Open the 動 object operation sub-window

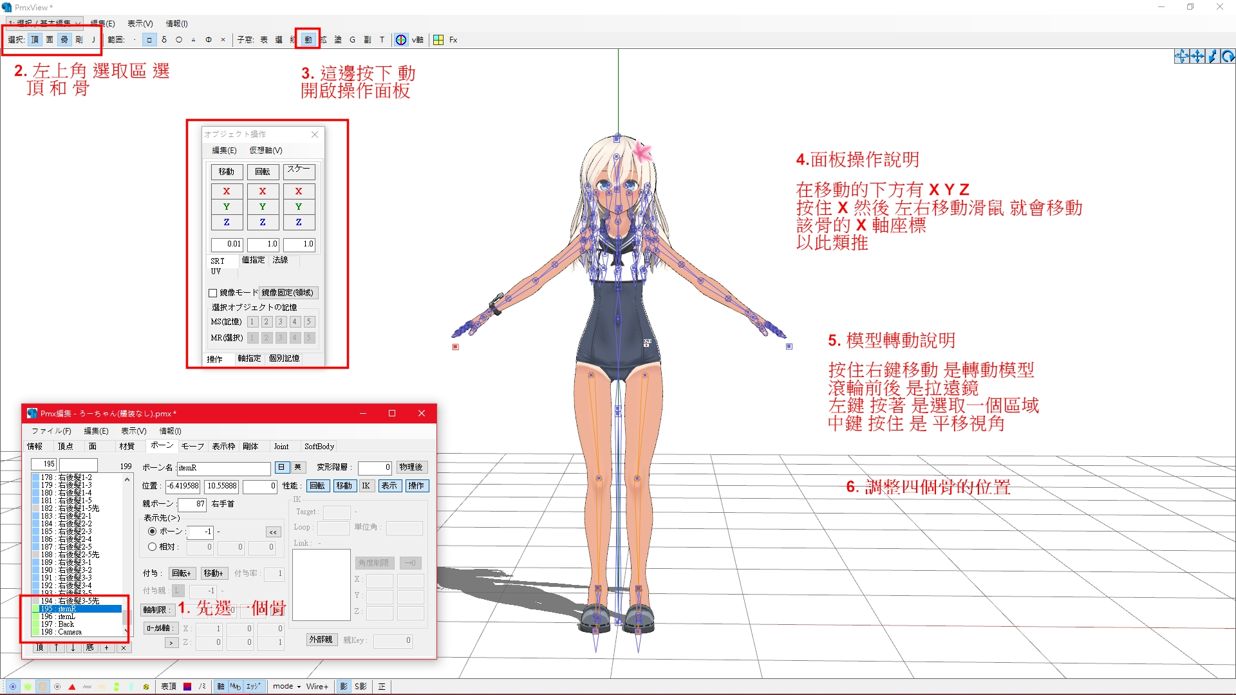[x=308, y=40]
